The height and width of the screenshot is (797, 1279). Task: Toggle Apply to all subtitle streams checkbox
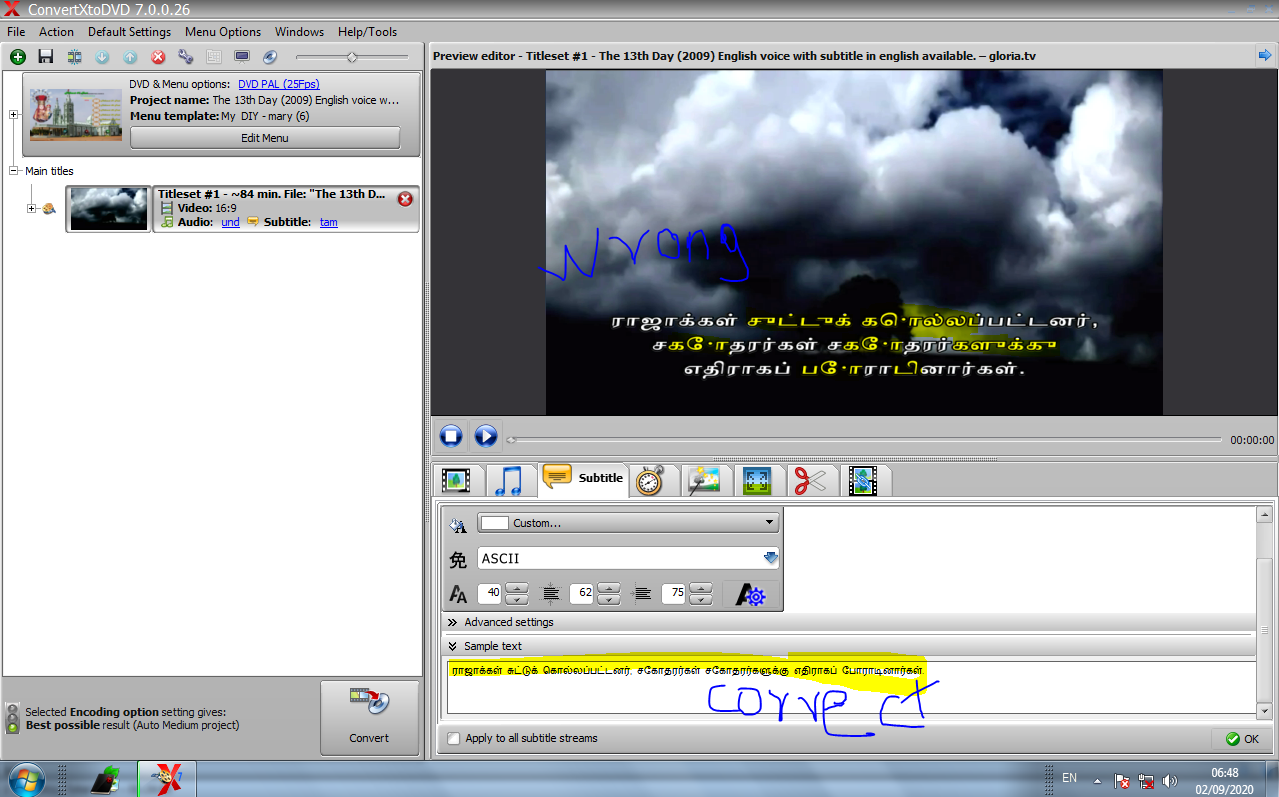[454, 738]
